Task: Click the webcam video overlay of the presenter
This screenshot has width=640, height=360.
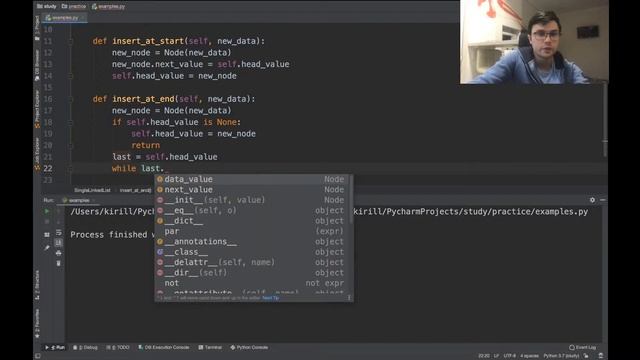Action: pyautogui.click(x=534, y=42)
